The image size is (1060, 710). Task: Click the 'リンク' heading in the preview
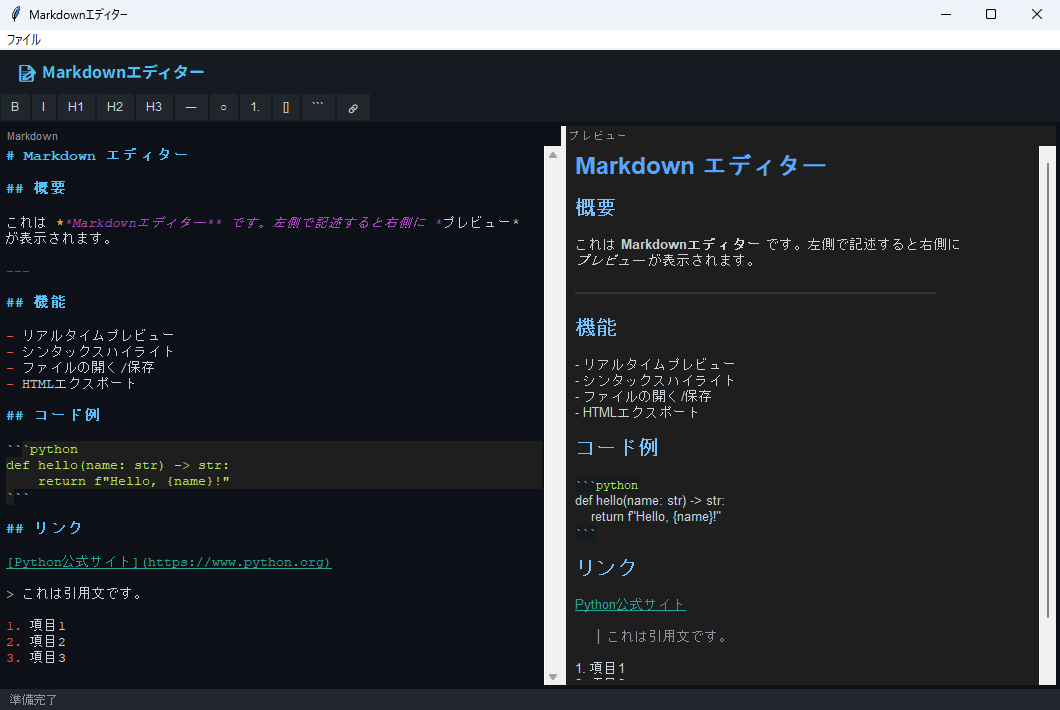tap(606, 567)
